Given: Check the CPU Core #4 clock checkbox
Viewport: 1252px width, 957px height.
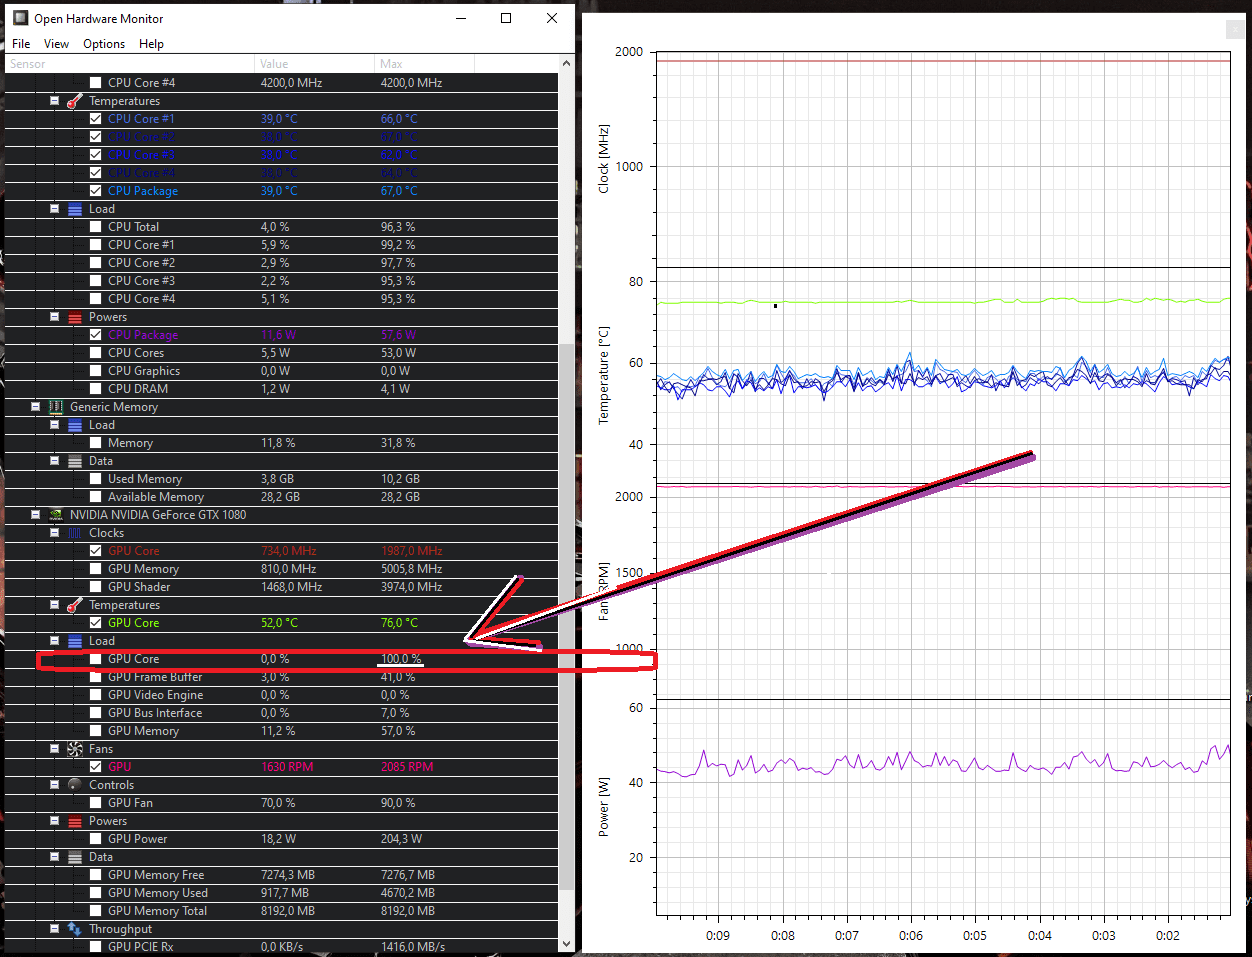Looking at the screenshot, I should point(96,83).
